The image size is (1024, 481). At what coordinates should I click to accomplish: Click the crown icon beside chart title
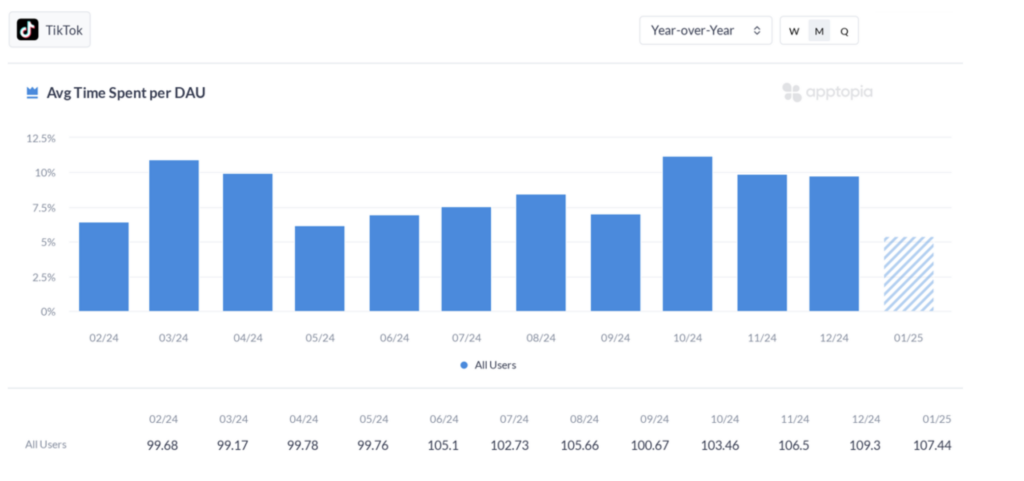tap(32, 93)
